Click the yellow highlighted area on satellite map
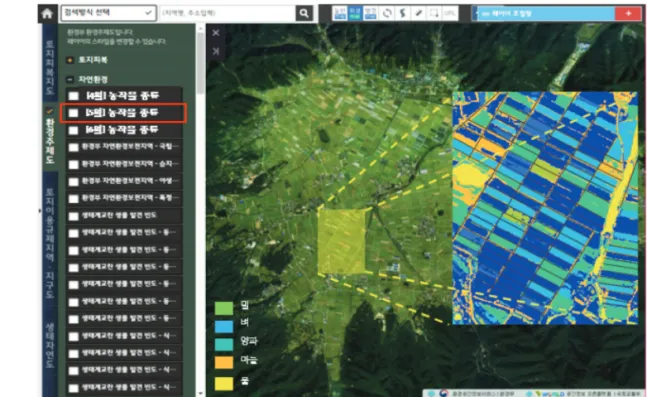This screenshot has width=647, height=397. (342, 241)
